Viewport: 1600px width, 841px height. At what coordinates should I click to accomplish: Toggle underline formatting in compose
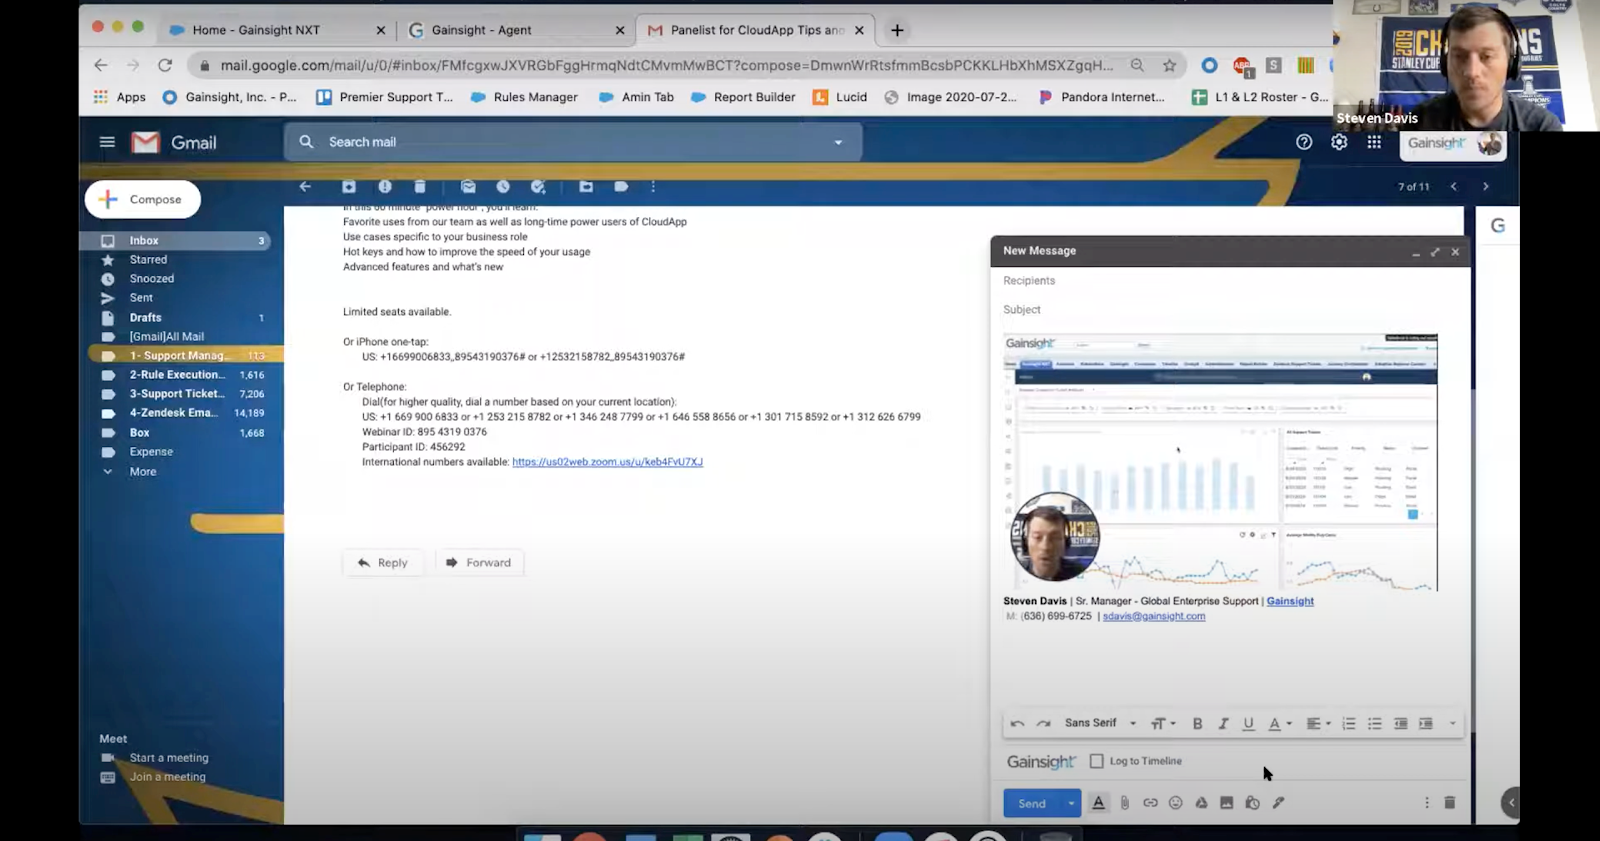click(1248, 724)
